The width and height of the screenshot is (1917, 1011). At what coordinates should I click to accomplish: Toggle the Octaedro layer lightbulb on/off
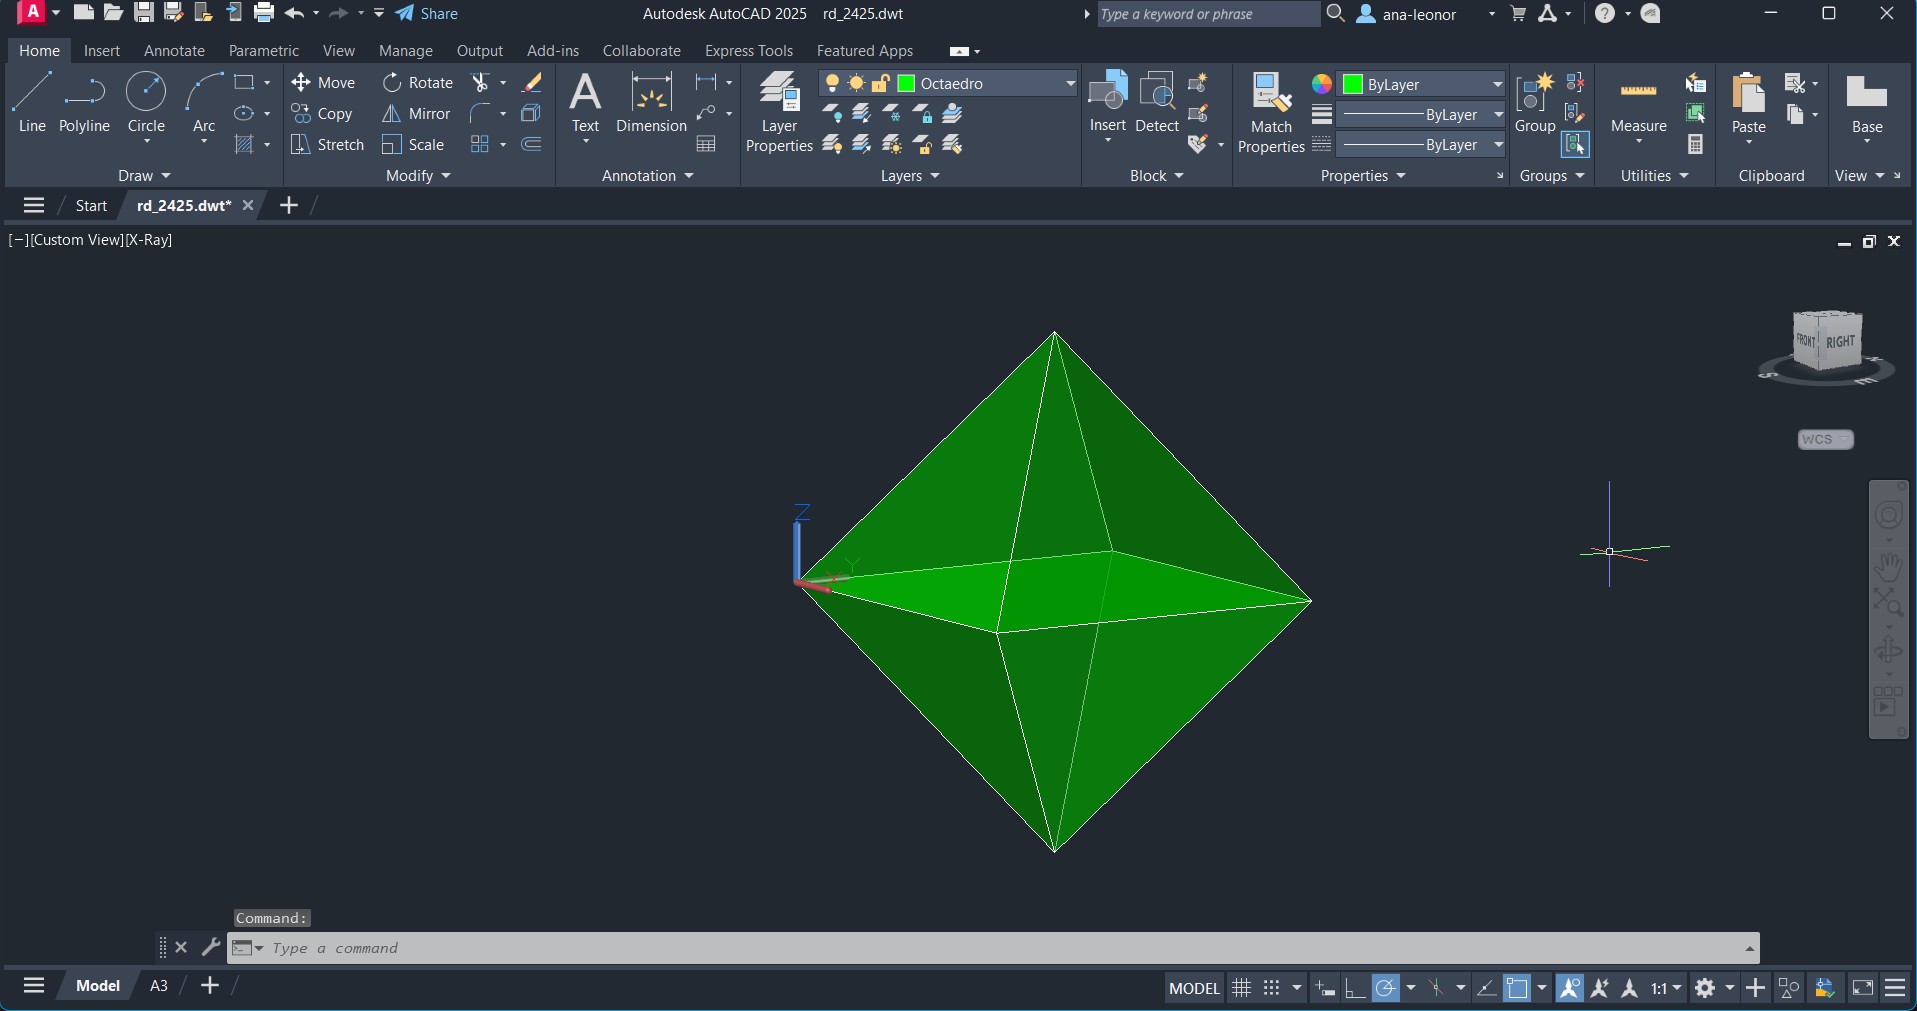(832, 84)
